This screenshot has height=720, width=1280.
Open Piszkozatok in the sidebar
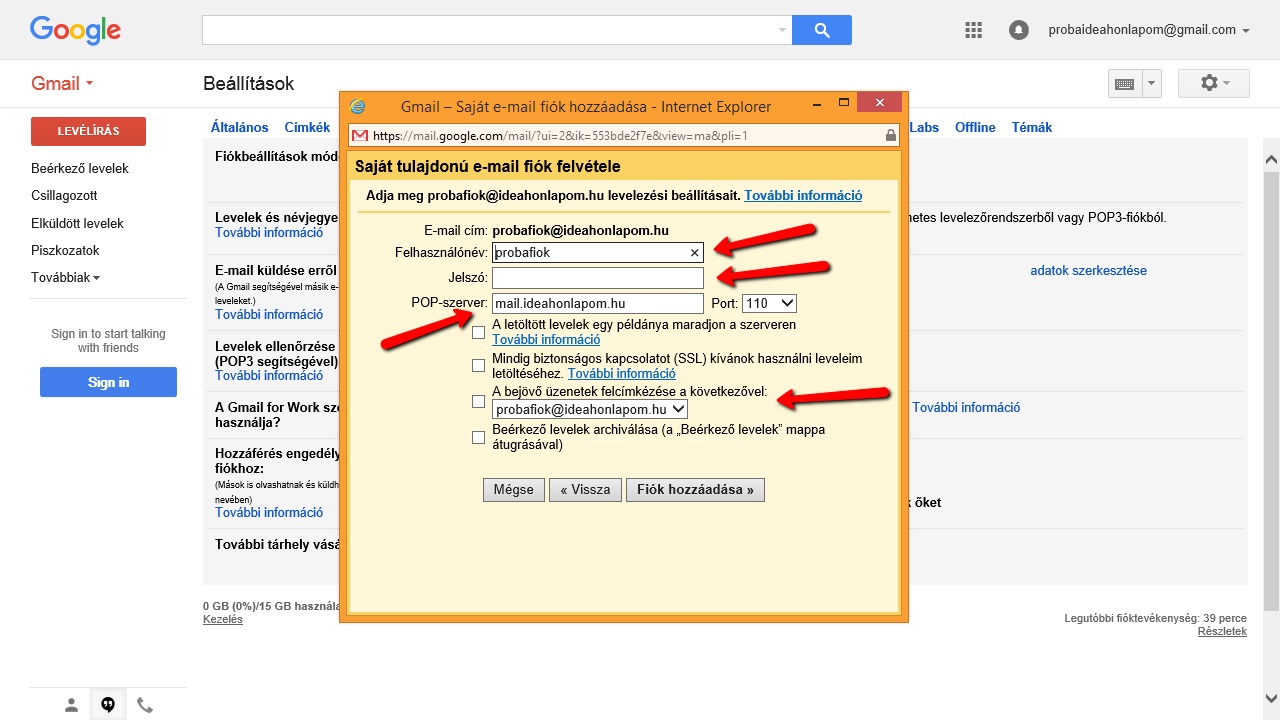click(65, 250)
